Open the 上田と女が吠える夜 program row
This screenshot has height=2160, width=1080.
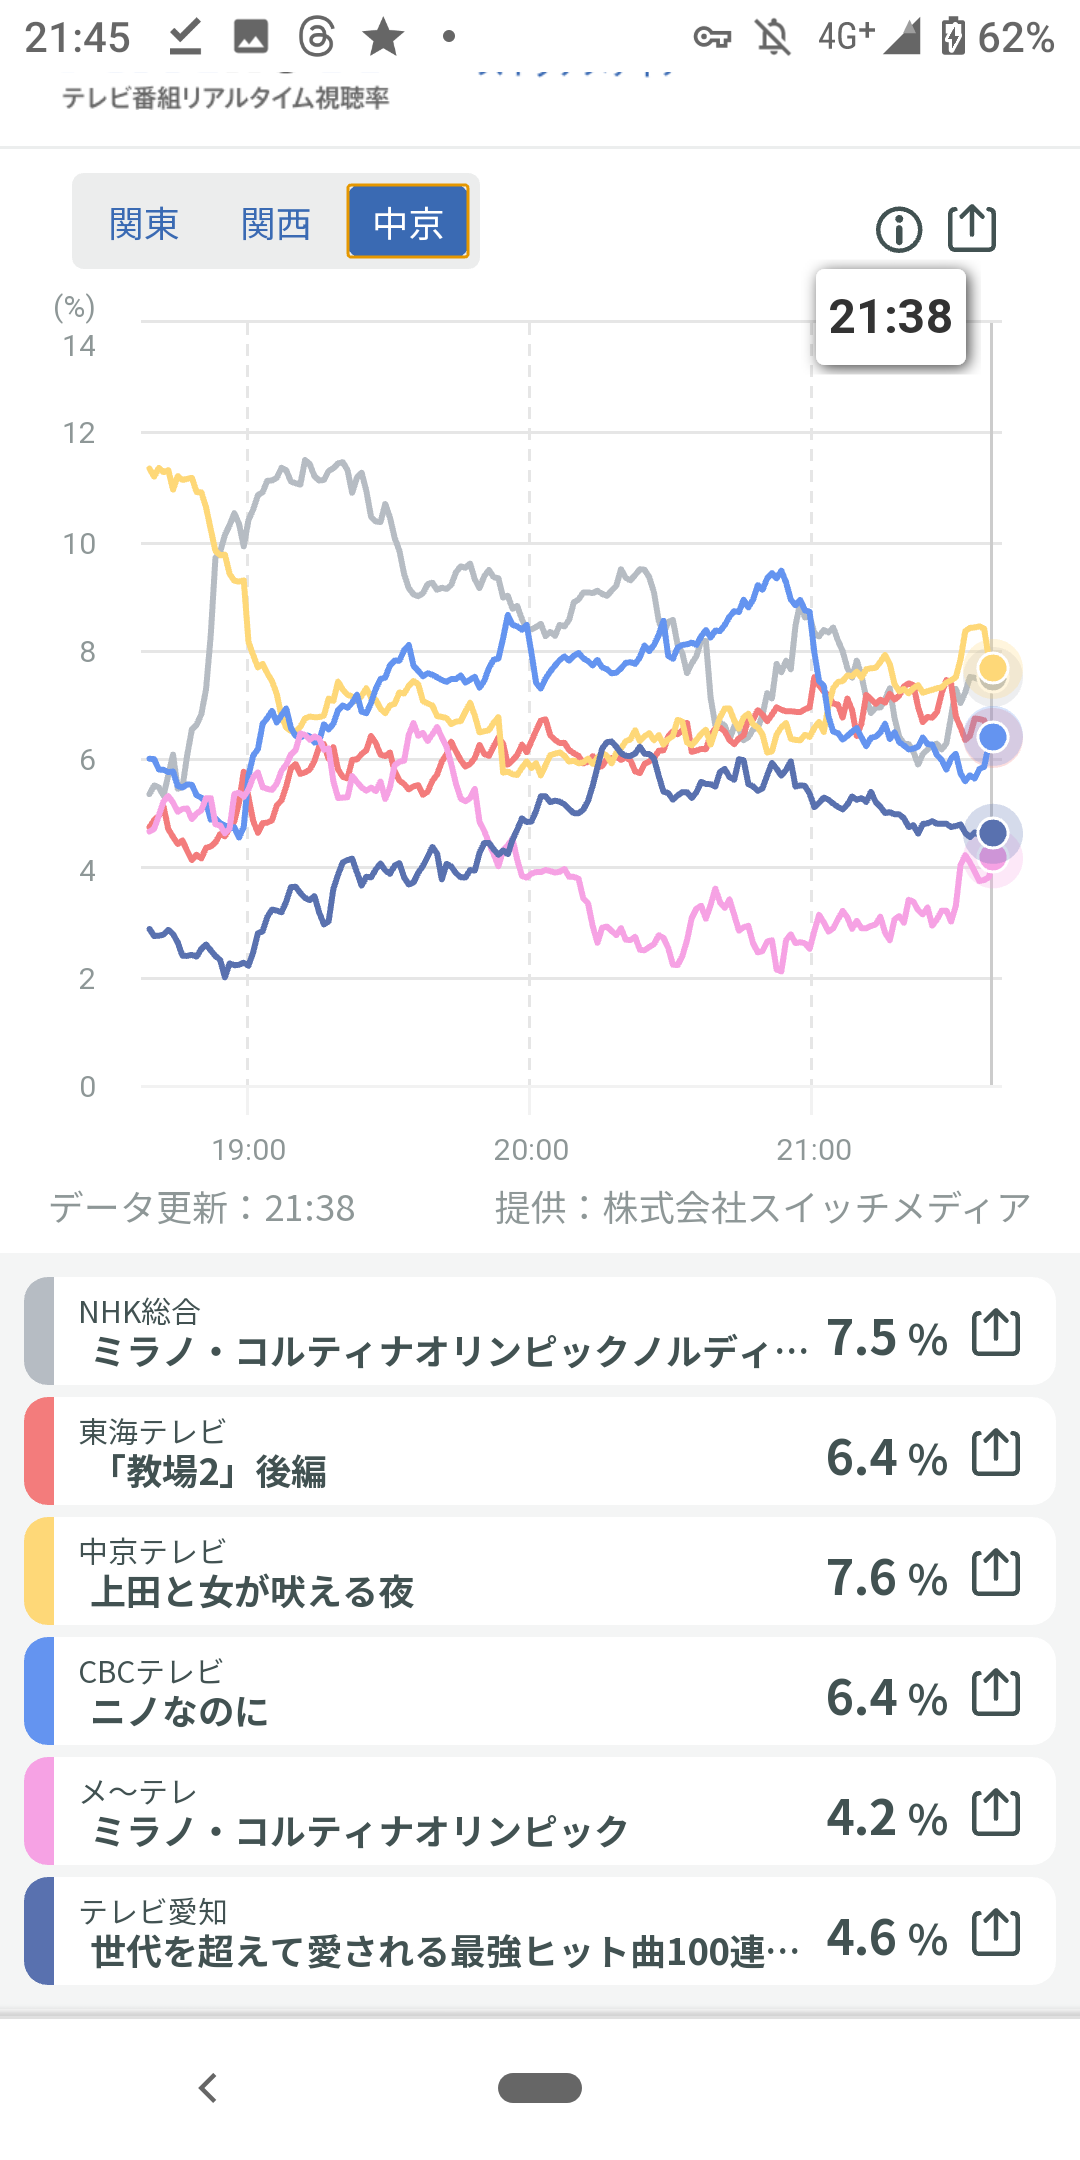click(x=440, y=1573)
